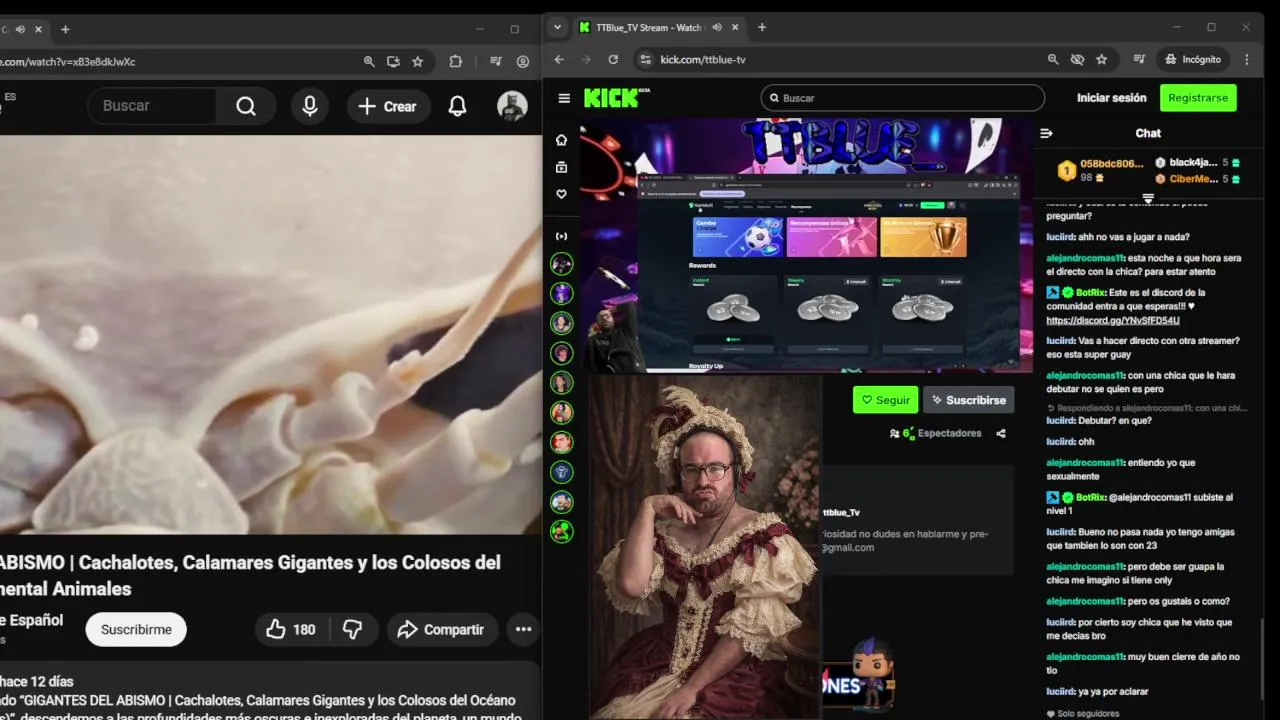Click the Suscribirse button on Kick
This screenshot has height=720, width=1280.
[968, 400]
